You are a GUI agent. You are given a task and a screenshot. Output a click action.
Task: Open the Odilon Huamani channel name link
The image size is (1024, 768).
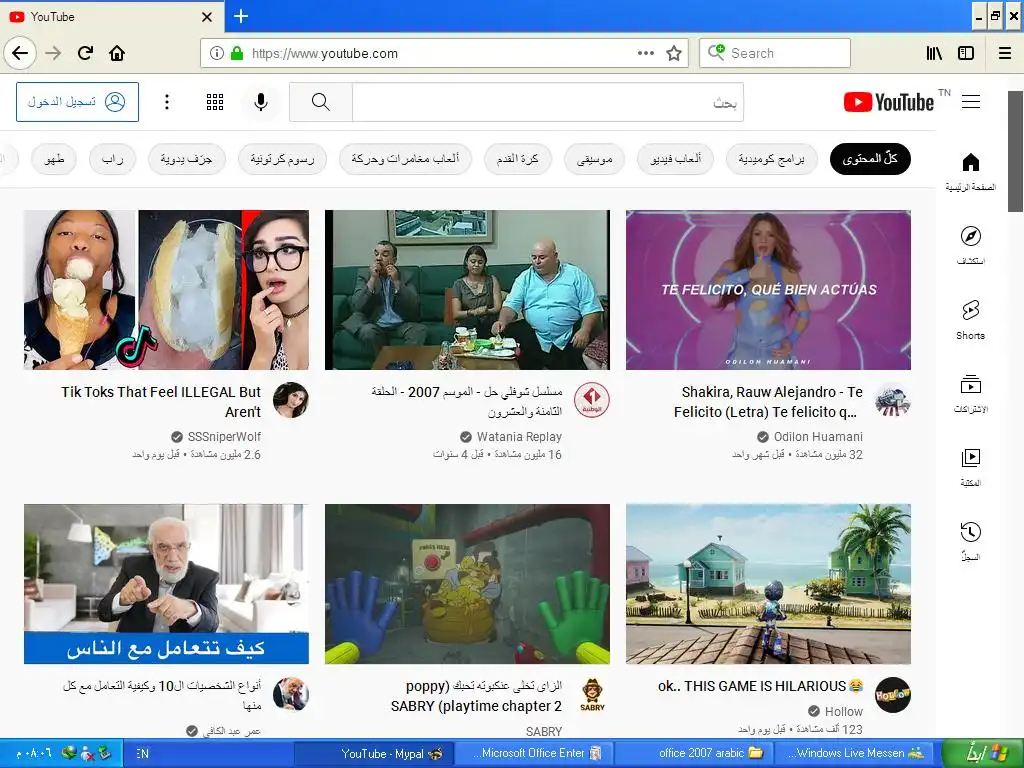pyautogui.click(x=818, y=437)
